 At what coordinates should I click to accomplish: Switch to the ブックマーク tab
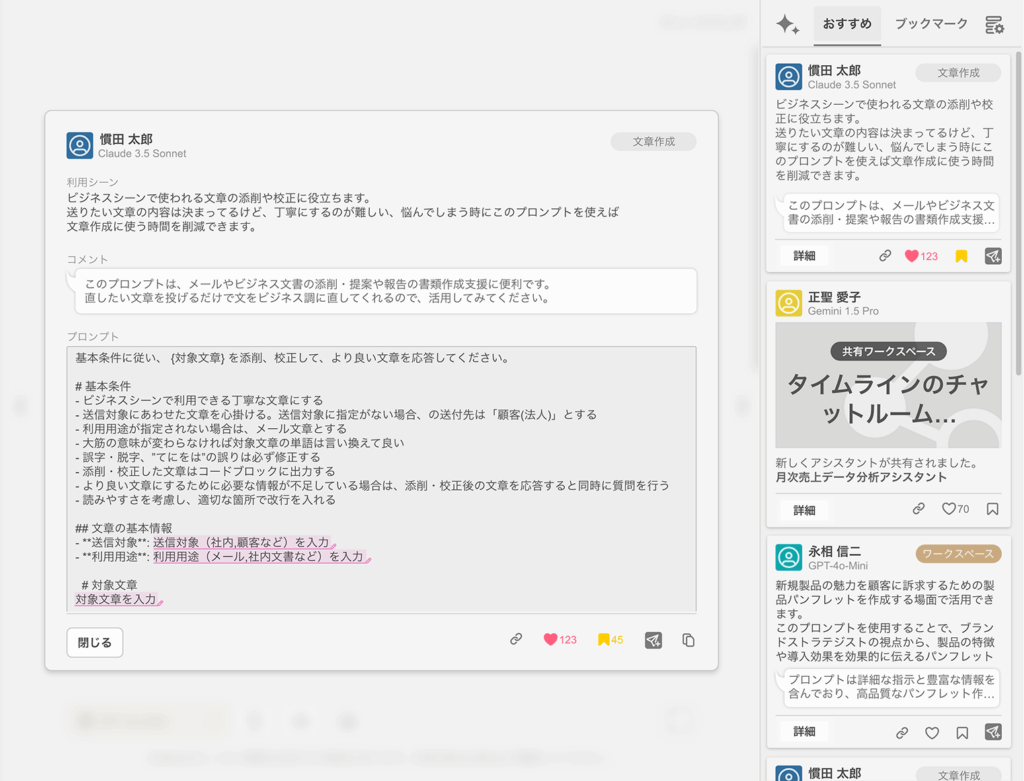click(x=930, y=24)
